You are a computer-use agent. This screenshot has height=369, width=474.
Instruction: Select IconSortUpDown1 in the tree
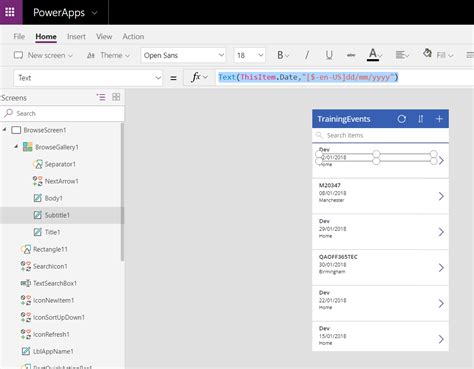click(x=59, y=317)
